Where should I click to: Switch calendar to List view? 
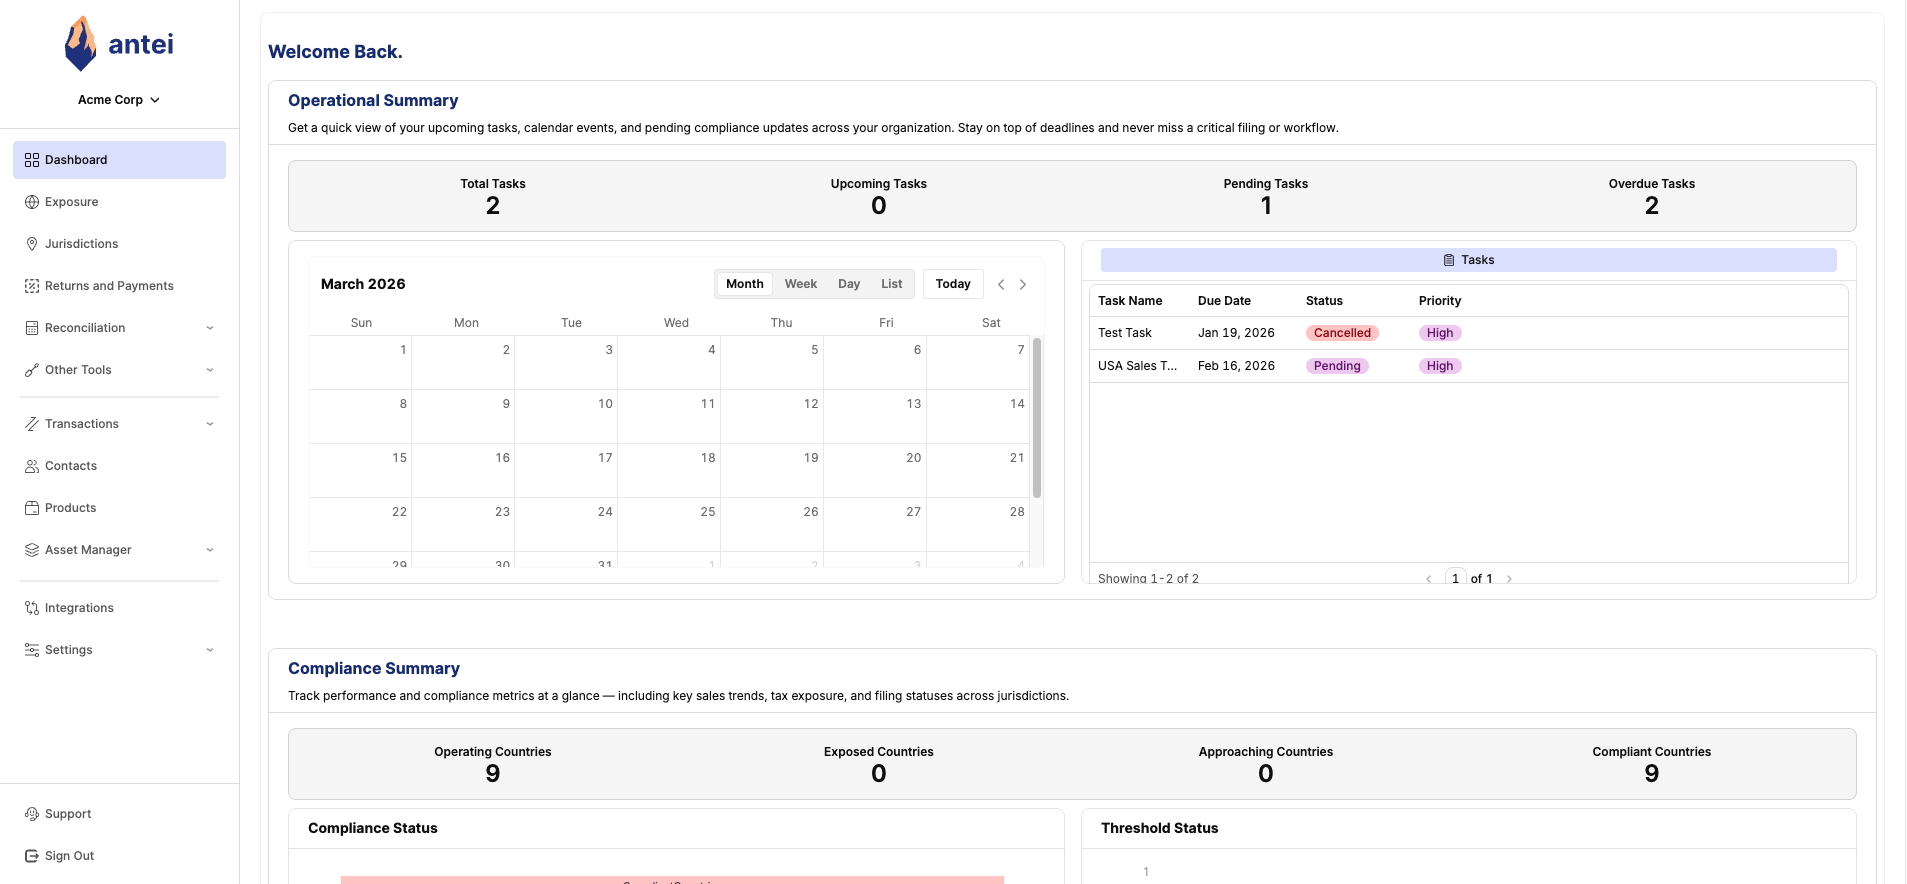[x=892, y=284]
